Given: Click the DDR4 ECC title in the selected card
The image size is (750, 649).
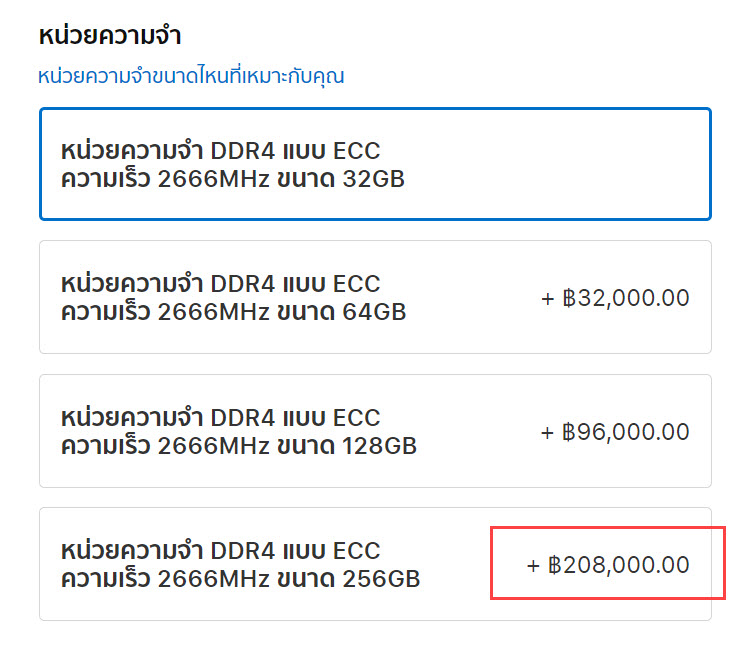Looking at the screenshot, I should [x=220, y=150].
